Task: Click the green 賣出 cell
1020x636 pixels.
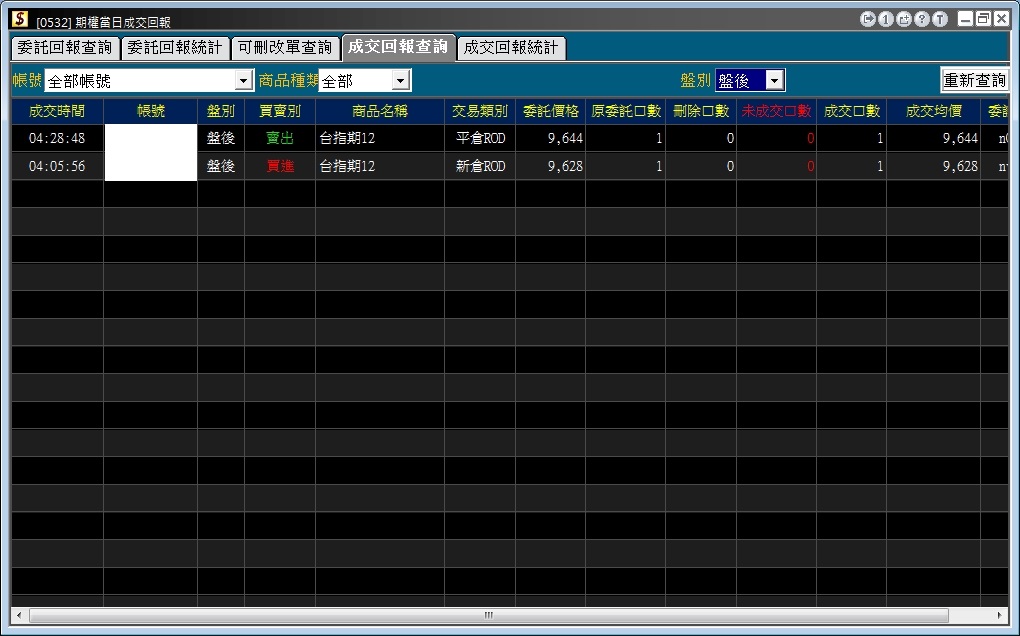Action: [x=280, y=138]
